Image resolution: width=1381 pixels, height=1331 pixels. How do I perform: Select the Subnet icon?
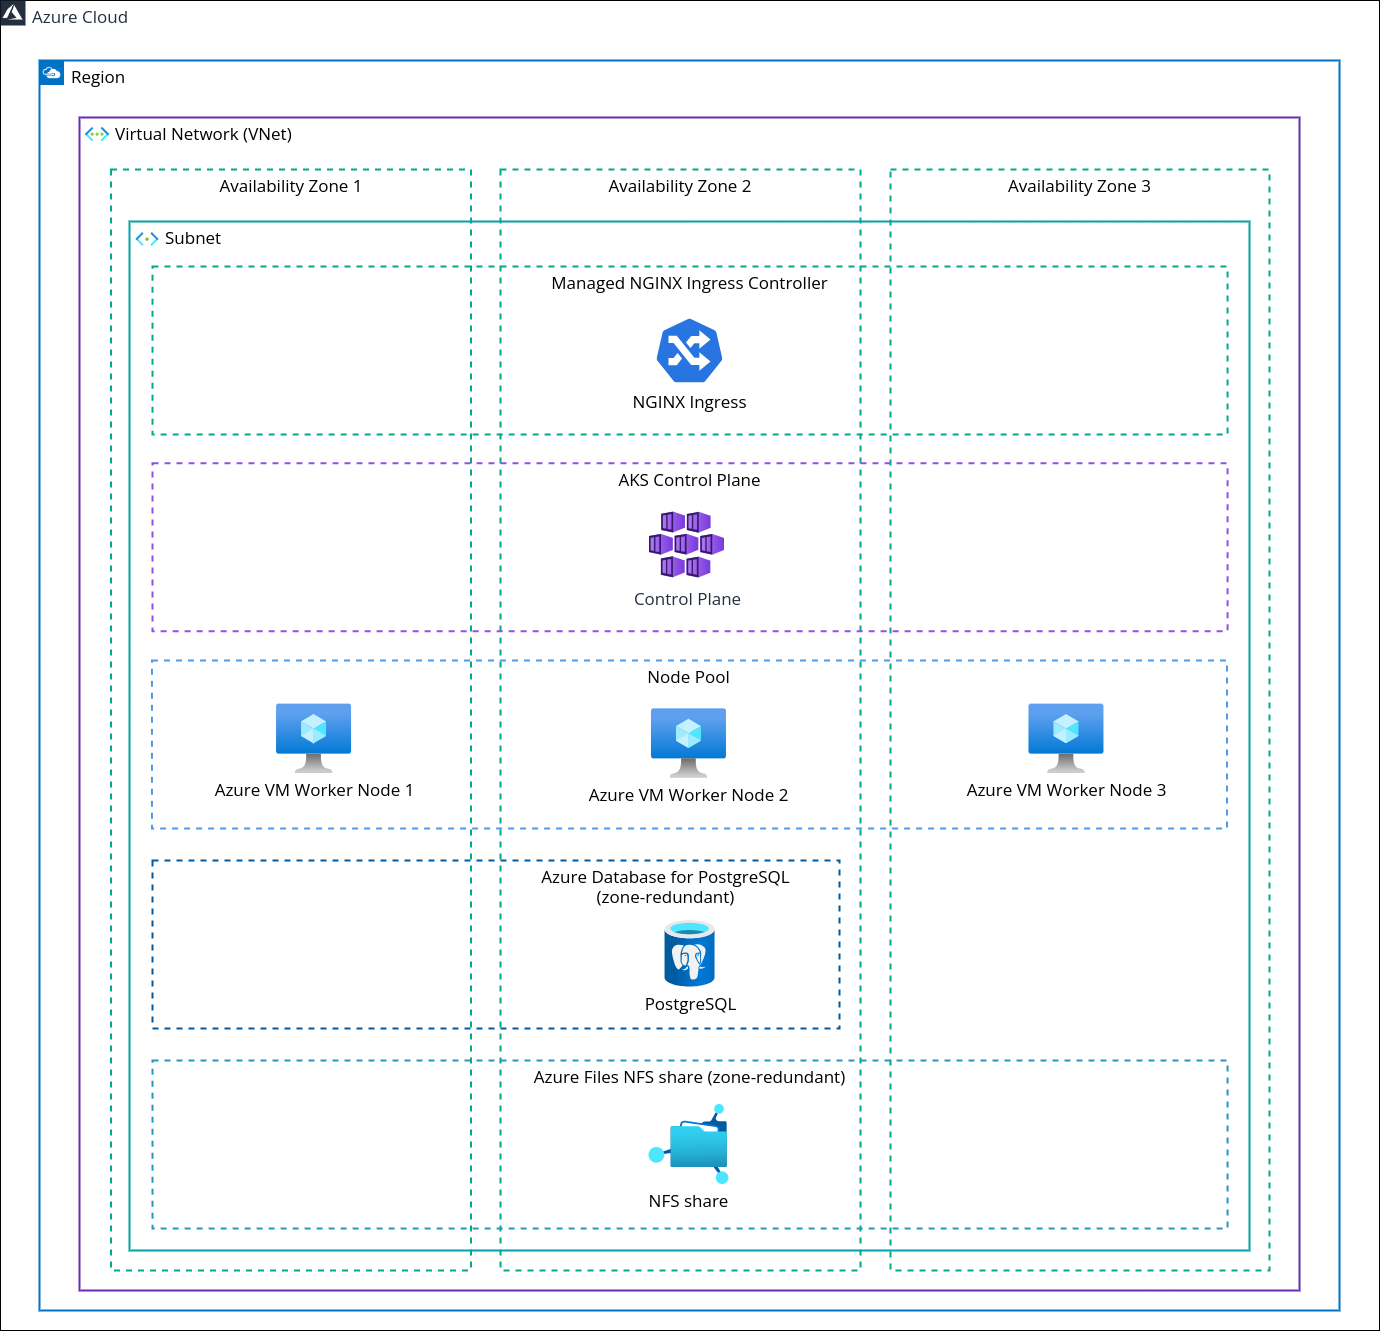[147, 238]
